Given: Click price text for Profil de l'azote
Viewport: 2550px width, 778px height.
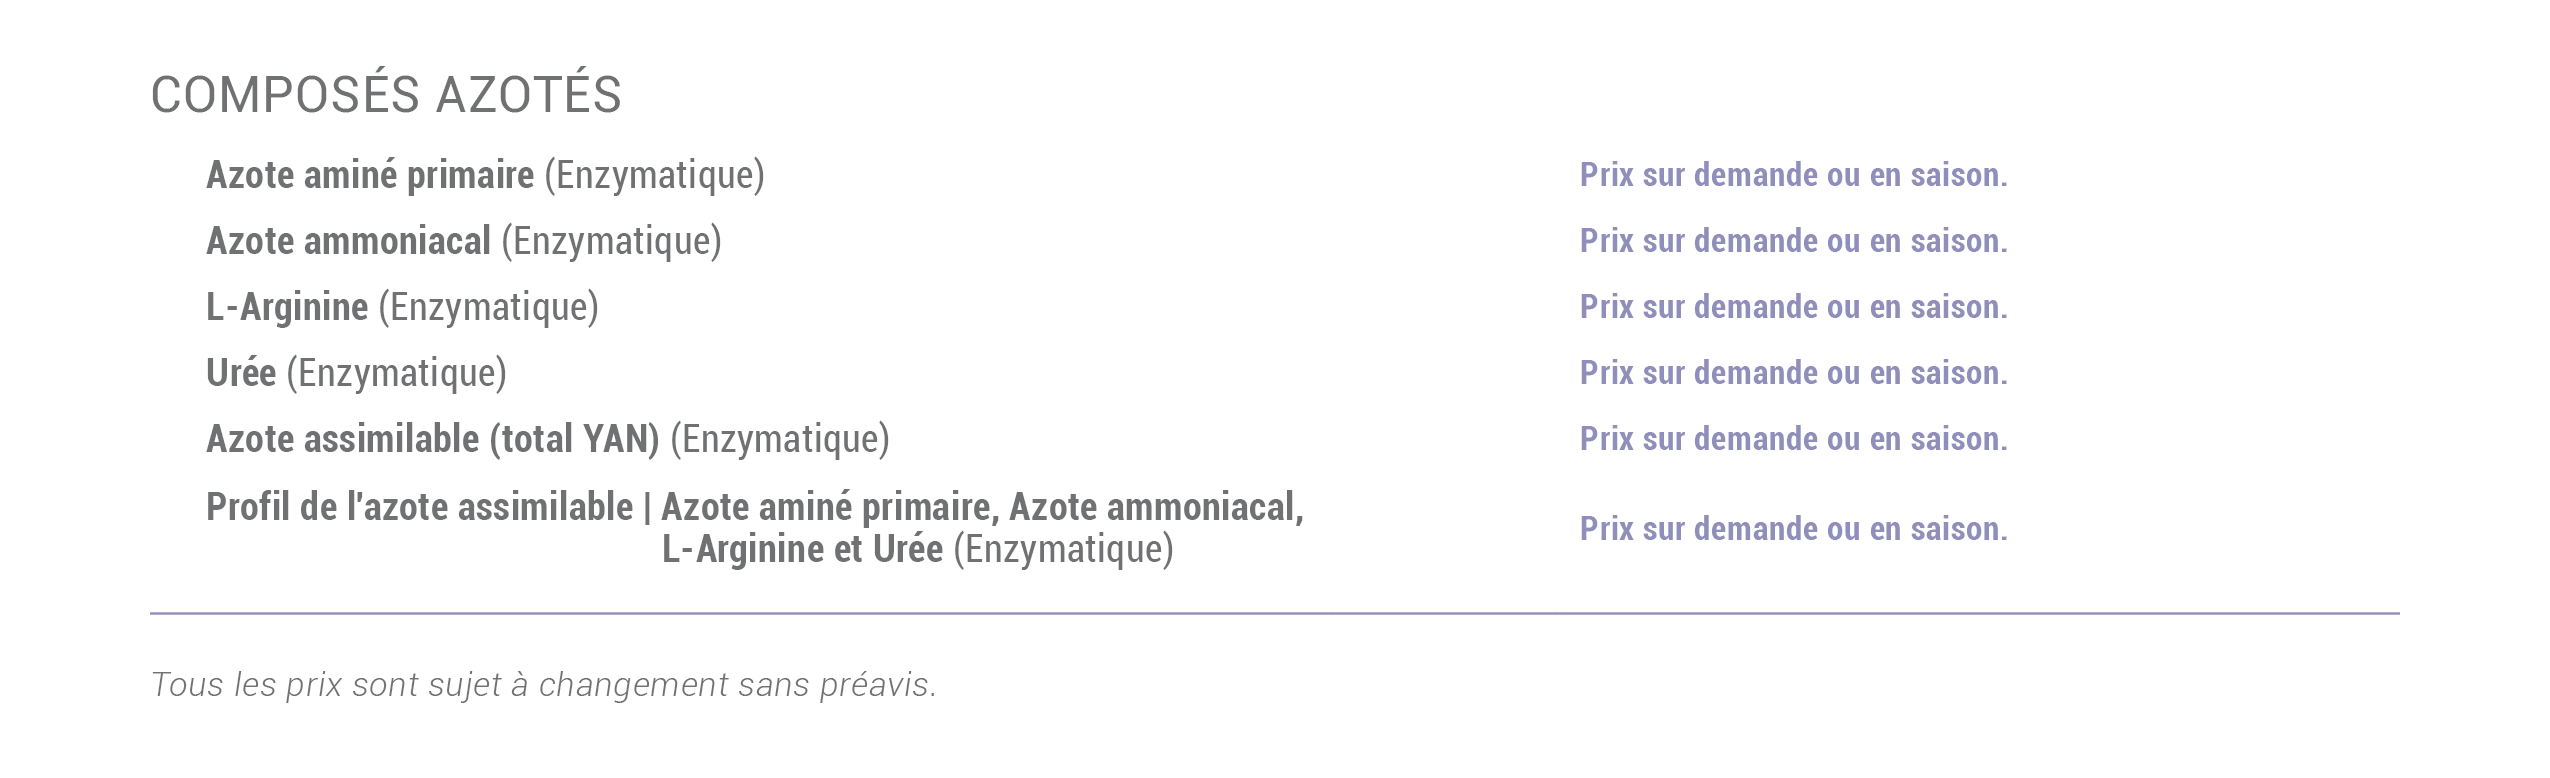Looking at the screenshot, I should 1794,529.
